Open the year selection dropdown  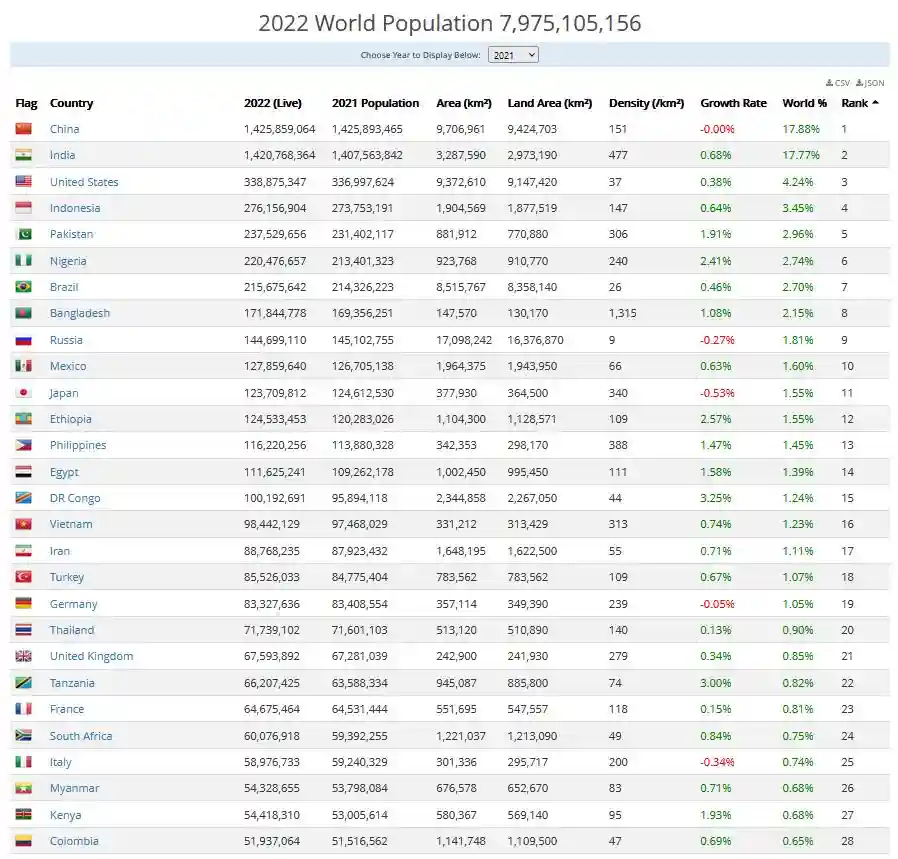click(x=513, y=55)
